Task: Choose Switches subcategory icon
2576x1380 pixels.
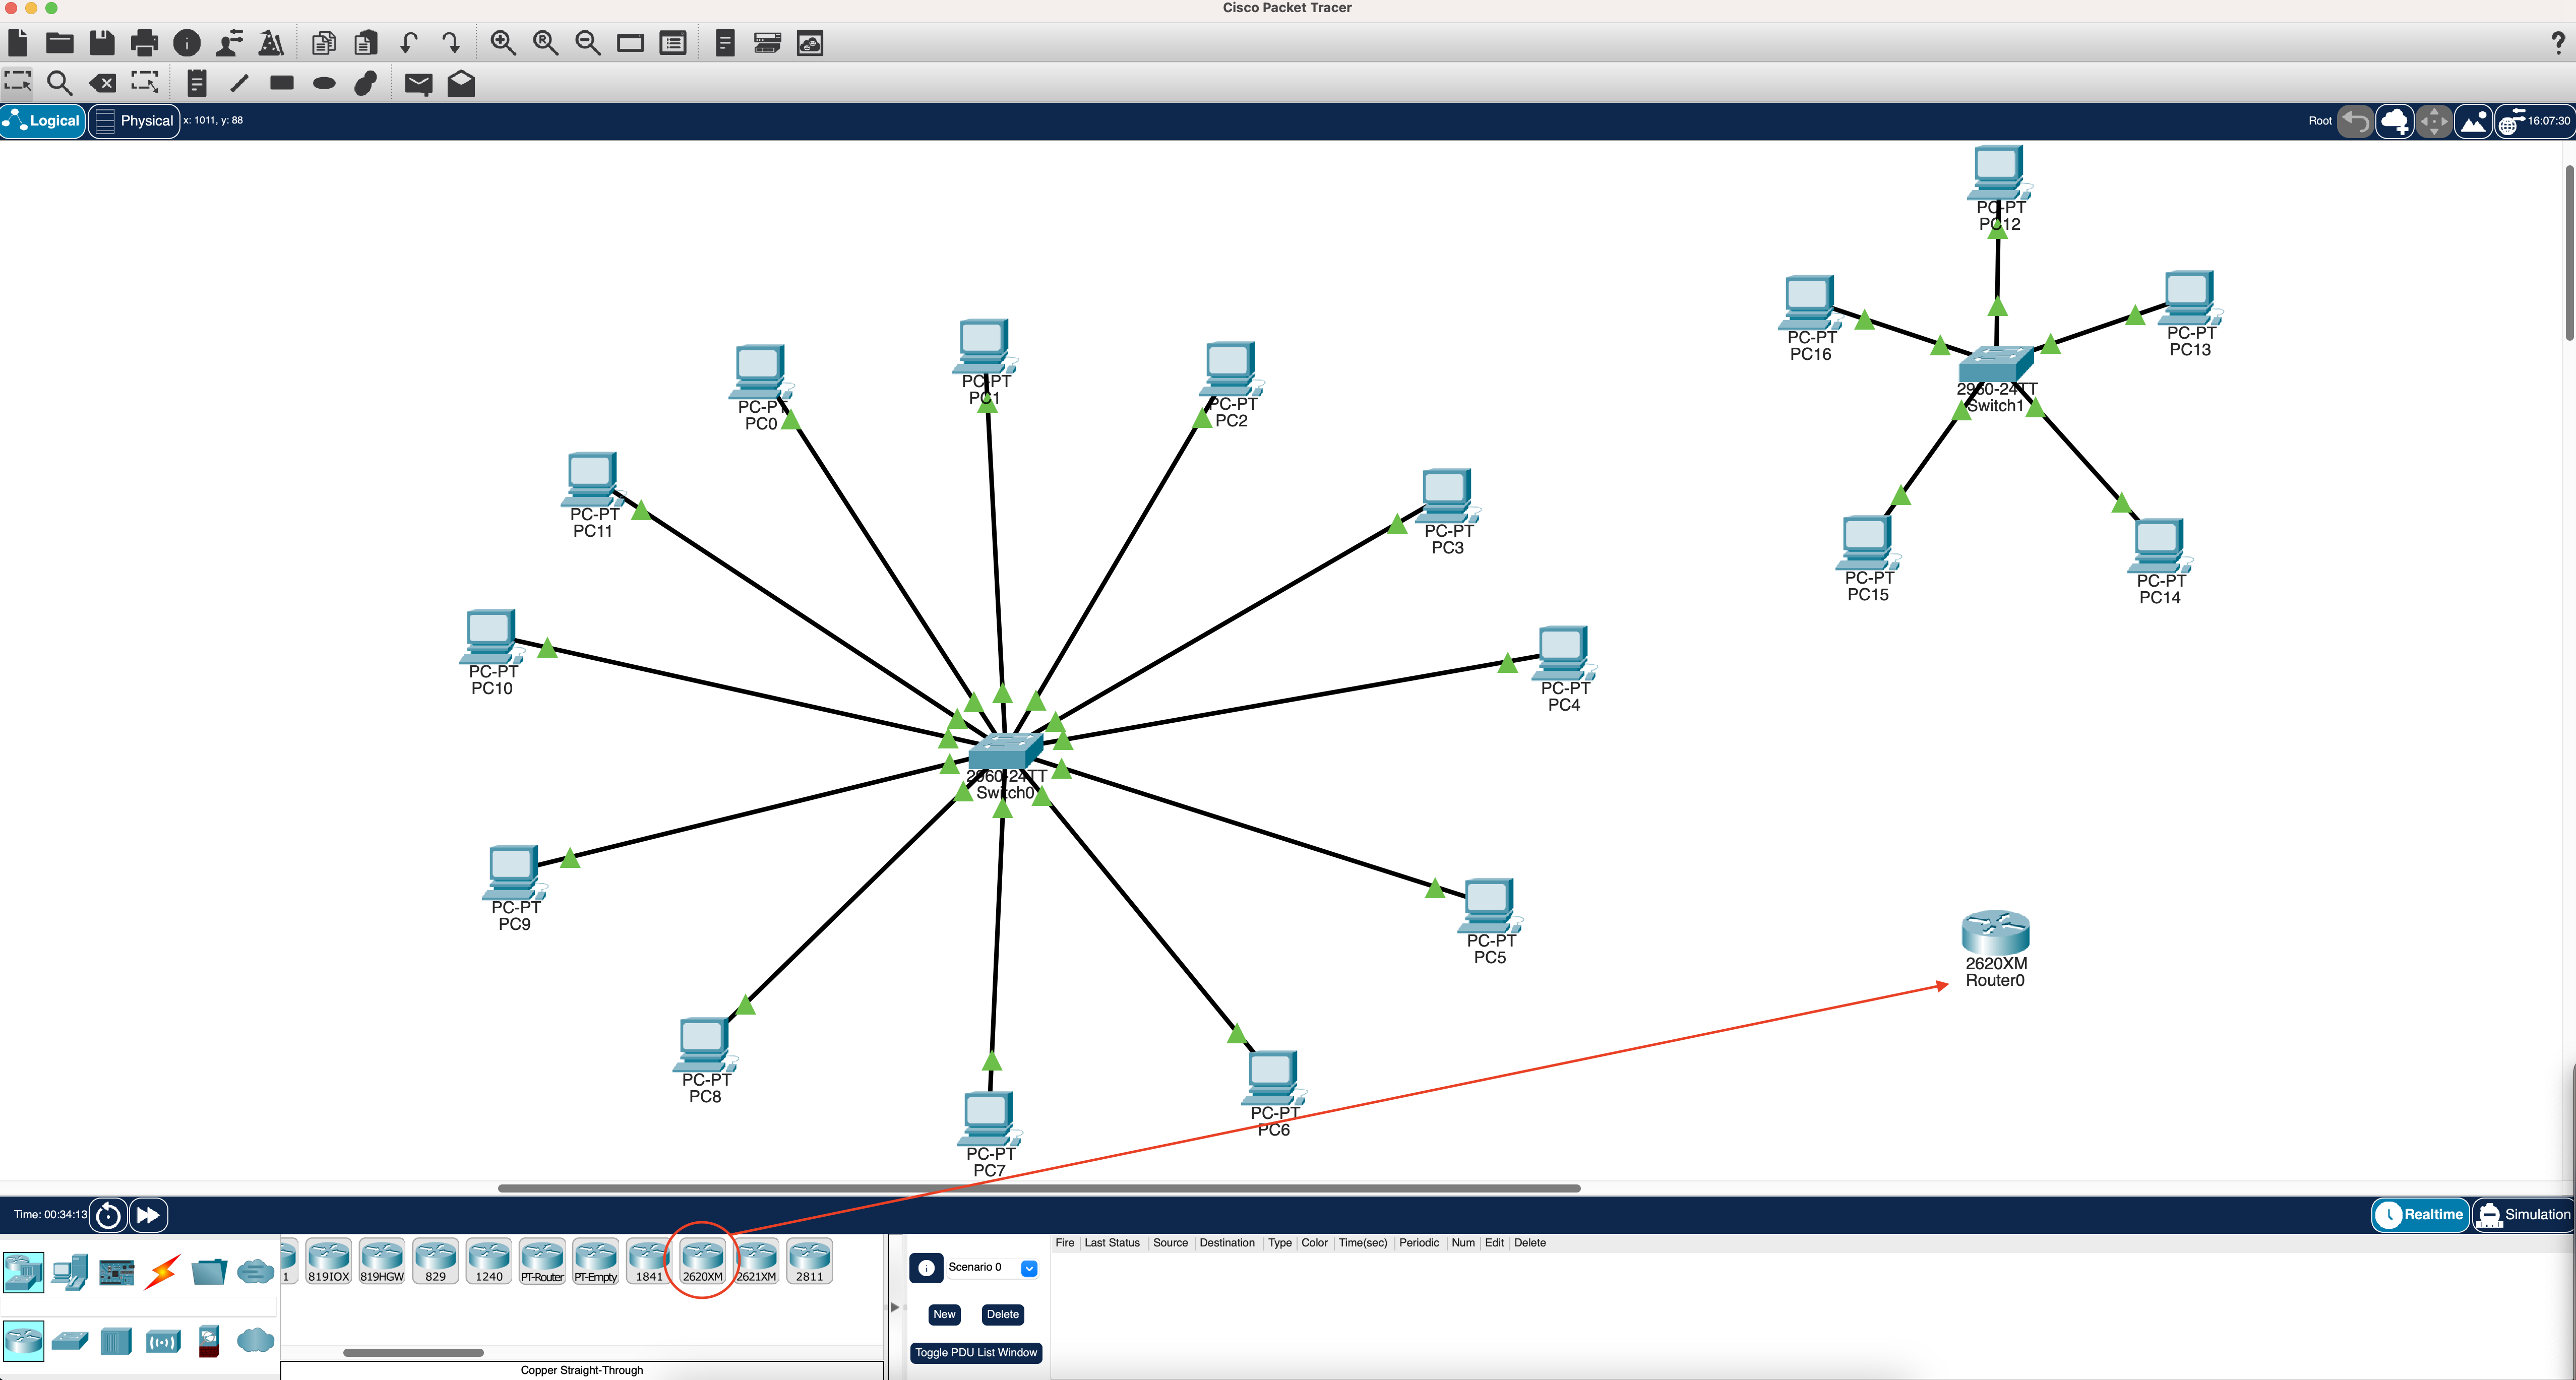Action: [70, 1340]
